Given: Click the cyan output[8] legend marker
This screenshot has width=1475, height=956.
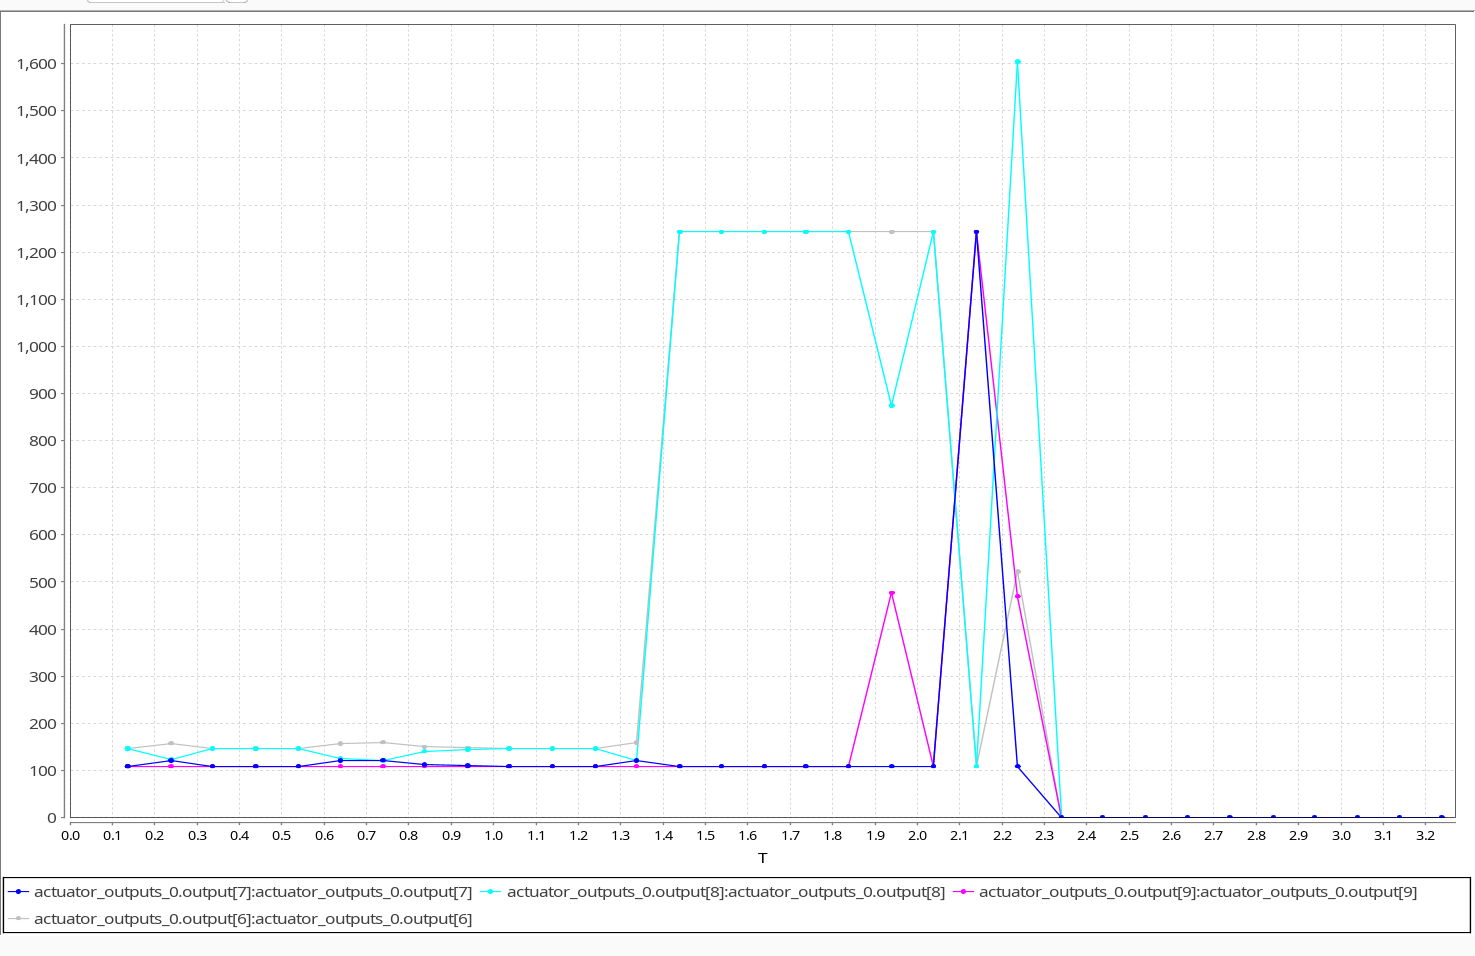Looking at the screenshot, I should (491, 892).
